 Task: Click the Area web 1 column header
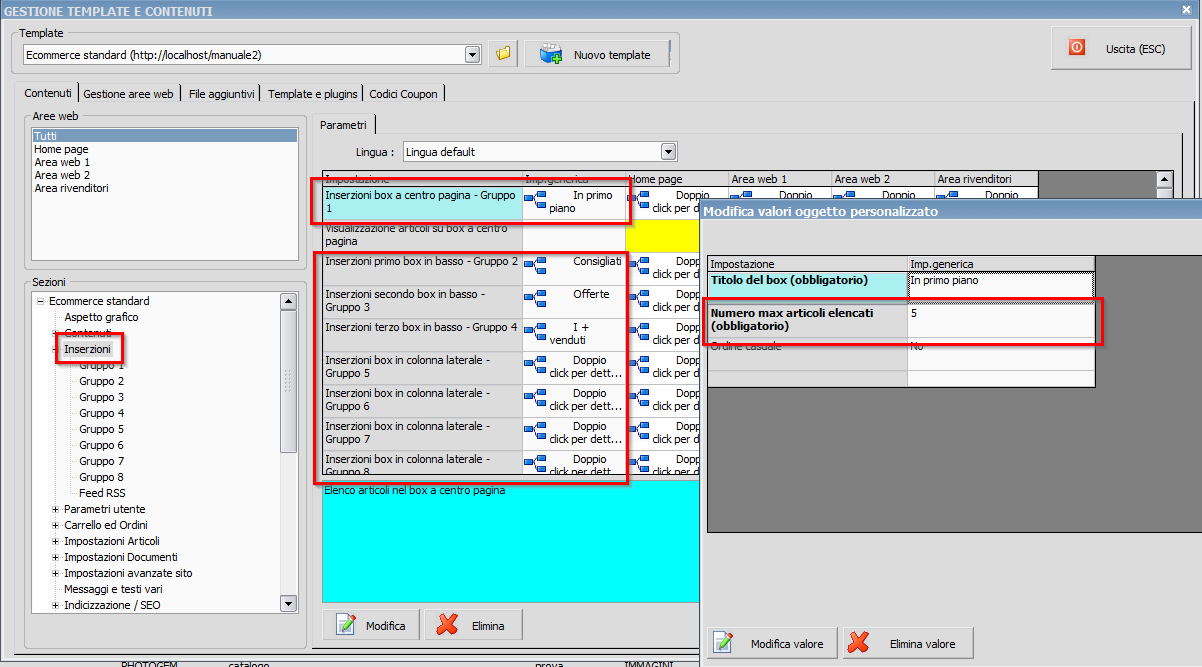(x=780, y=179)
